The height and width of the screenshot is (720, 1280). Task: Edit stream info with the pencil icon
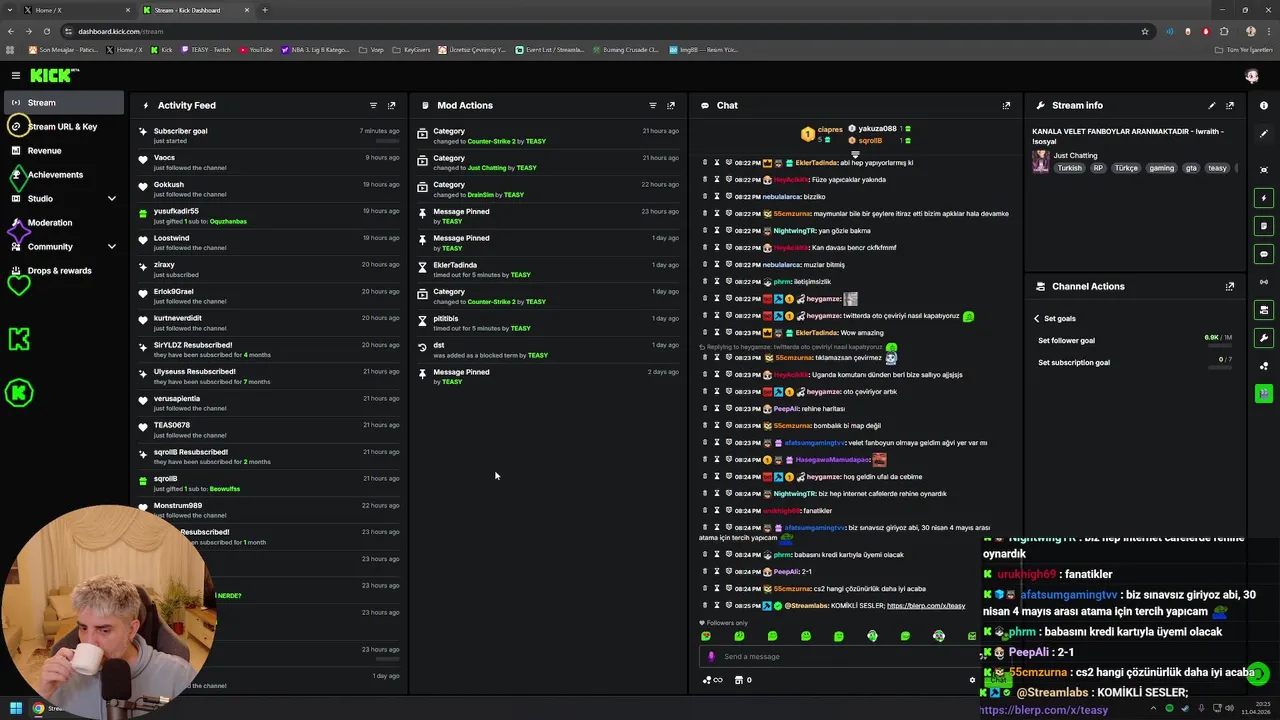tap(1212, 105)
